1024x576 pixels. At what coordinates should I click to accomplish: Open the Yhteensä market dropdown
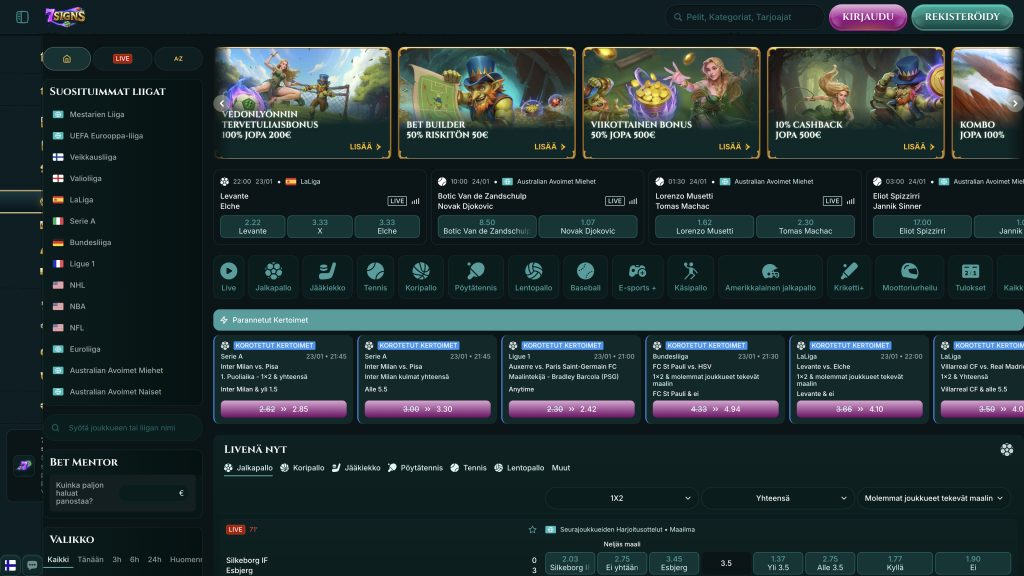coord(777,498)
